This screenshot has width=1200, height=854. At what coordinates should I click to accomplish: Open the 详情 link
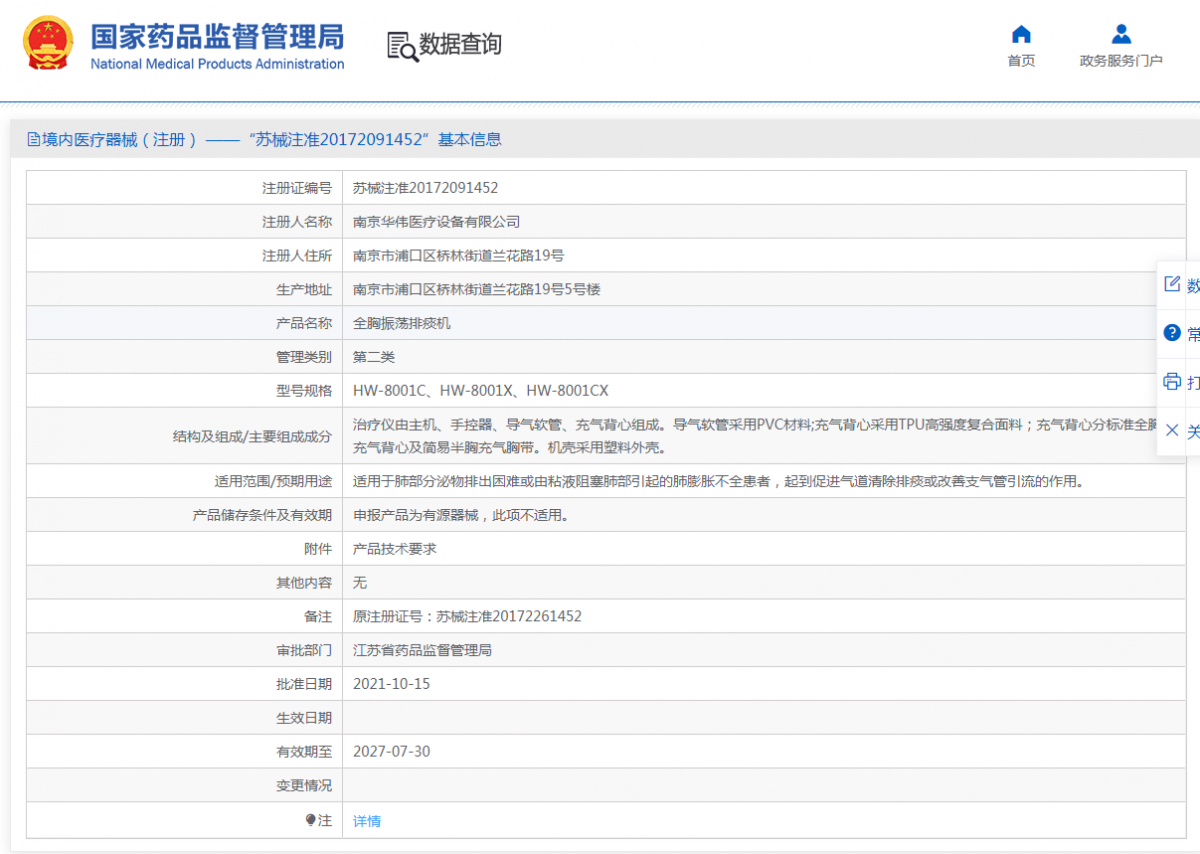click(367, 821)
